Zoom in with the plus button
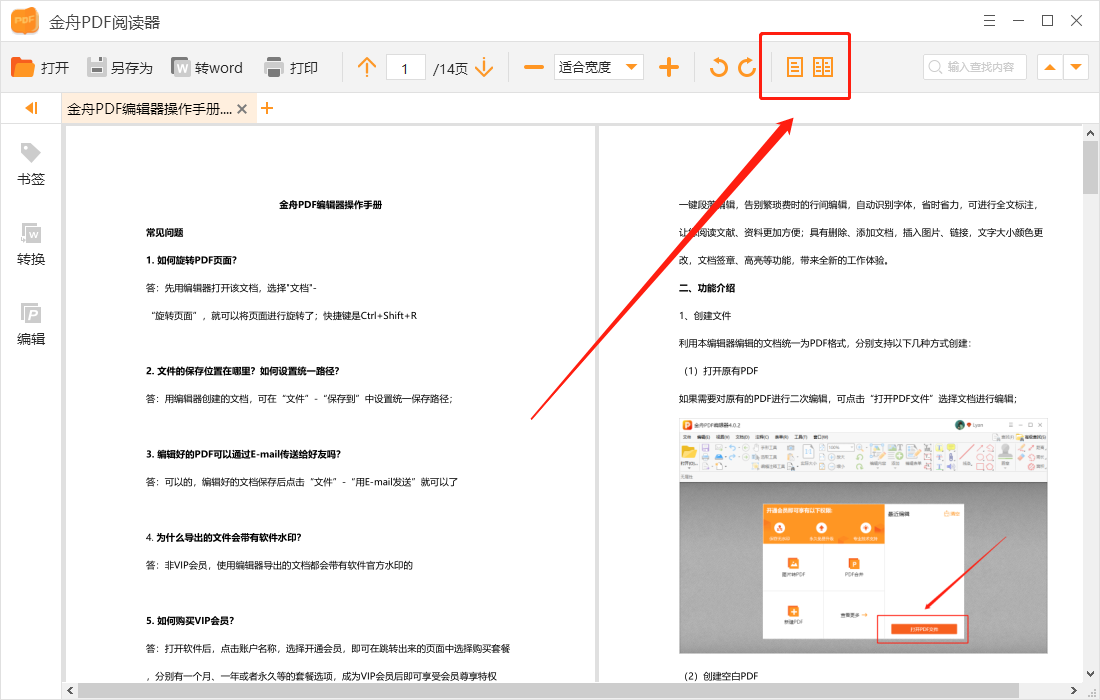1100x700 pixels. 669,67
